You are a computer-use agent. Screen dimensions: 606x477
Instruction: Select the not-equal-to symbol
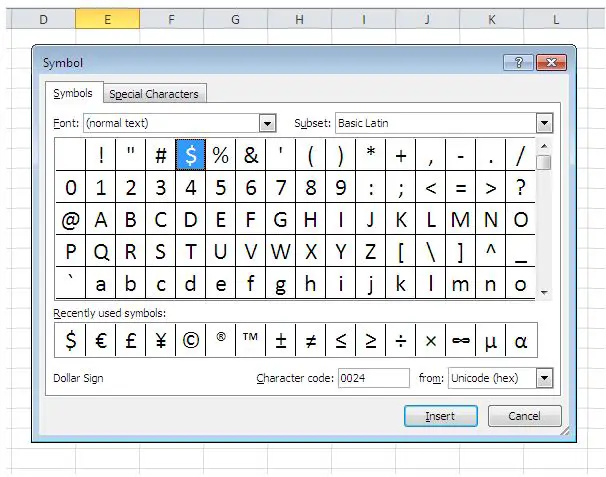point(311,340)
